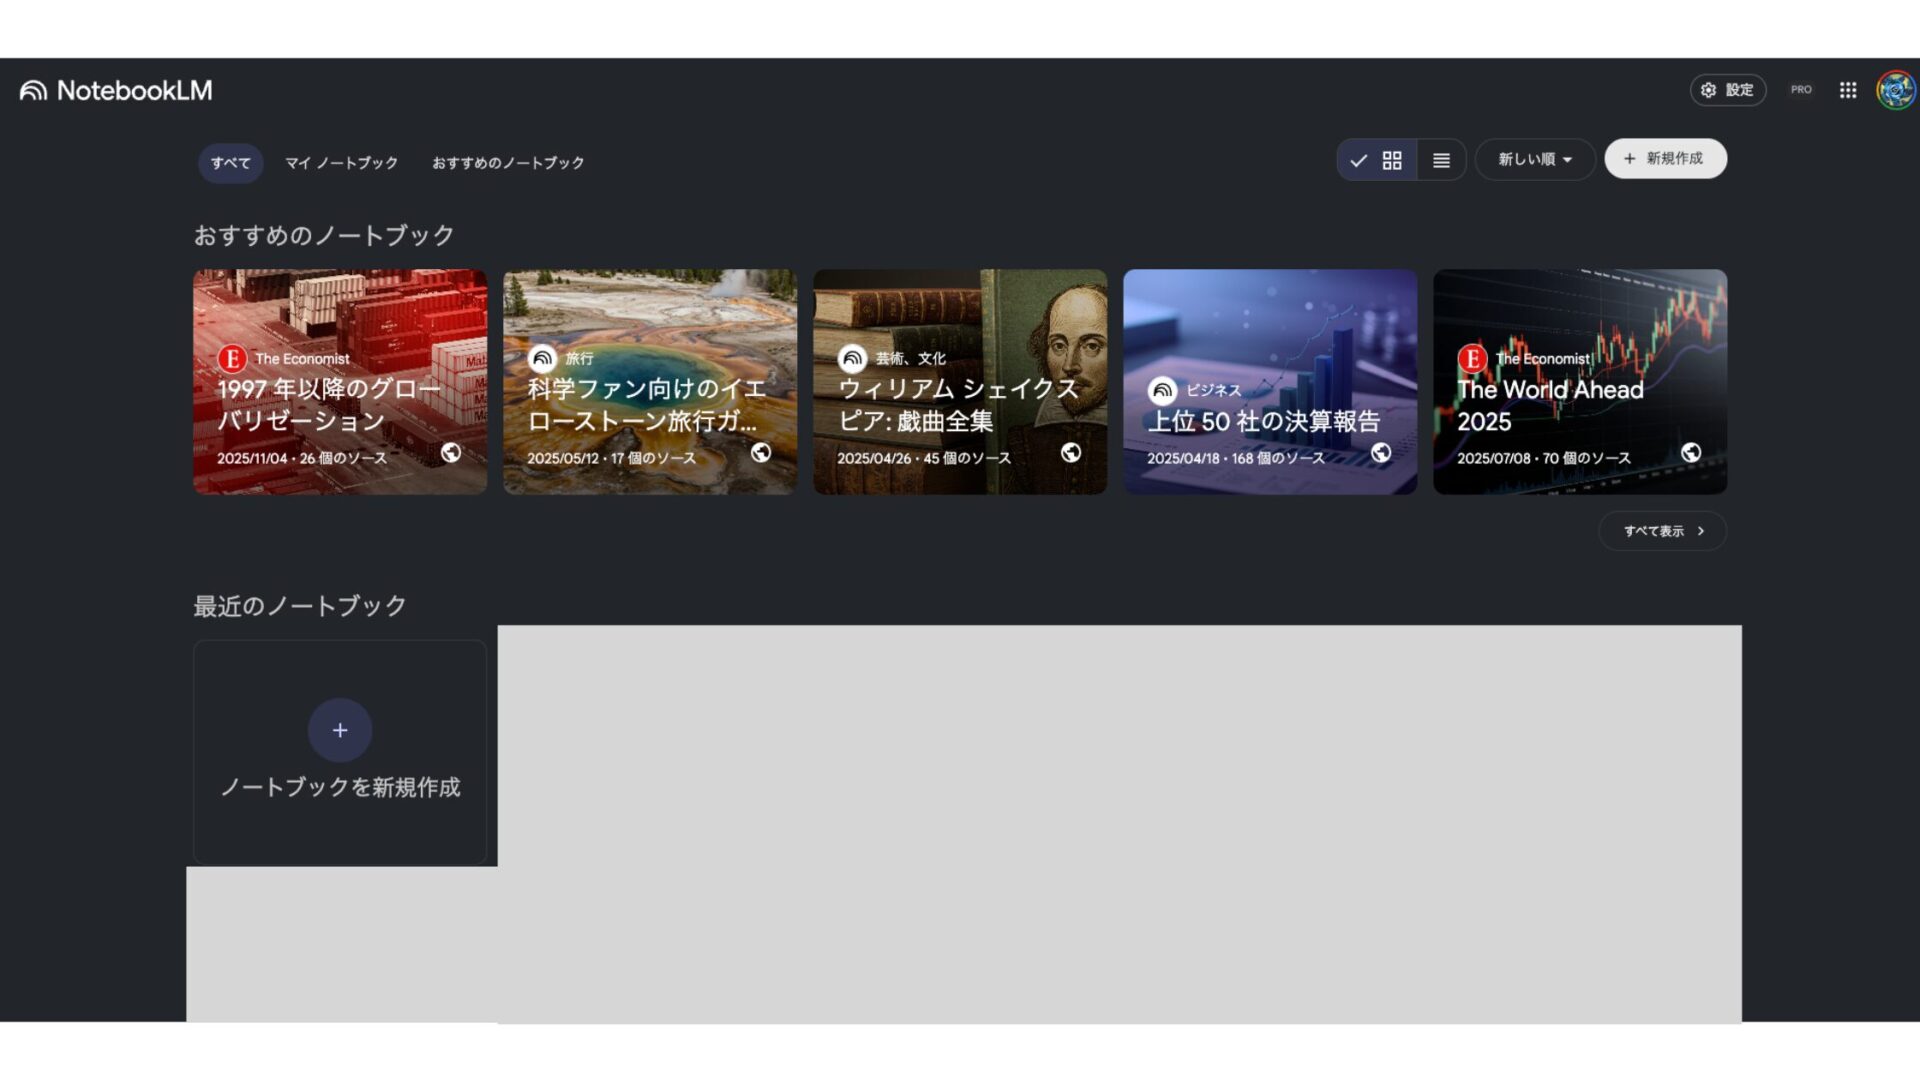Viewport: 1920px width, 1080px height.
Task: Select the すべて filter chip
Action: pyautogui.click(x=230, y=163)
